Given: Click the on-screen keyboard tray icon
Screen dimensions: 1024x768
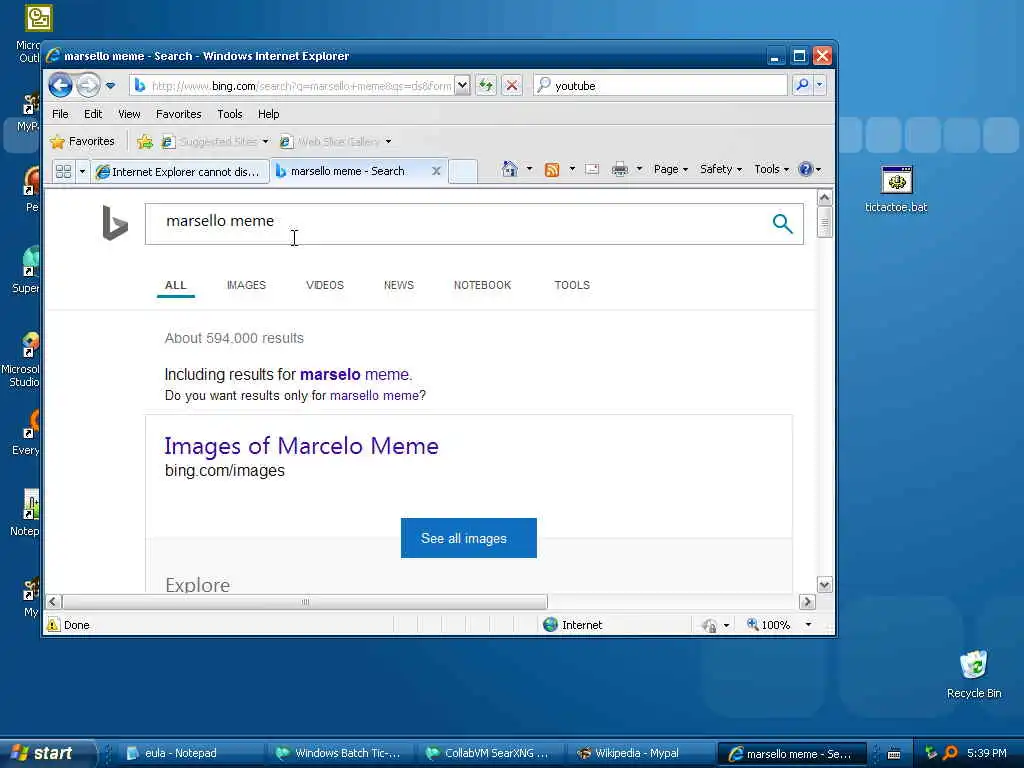Looking at the screenshot, I should point(894,754).
